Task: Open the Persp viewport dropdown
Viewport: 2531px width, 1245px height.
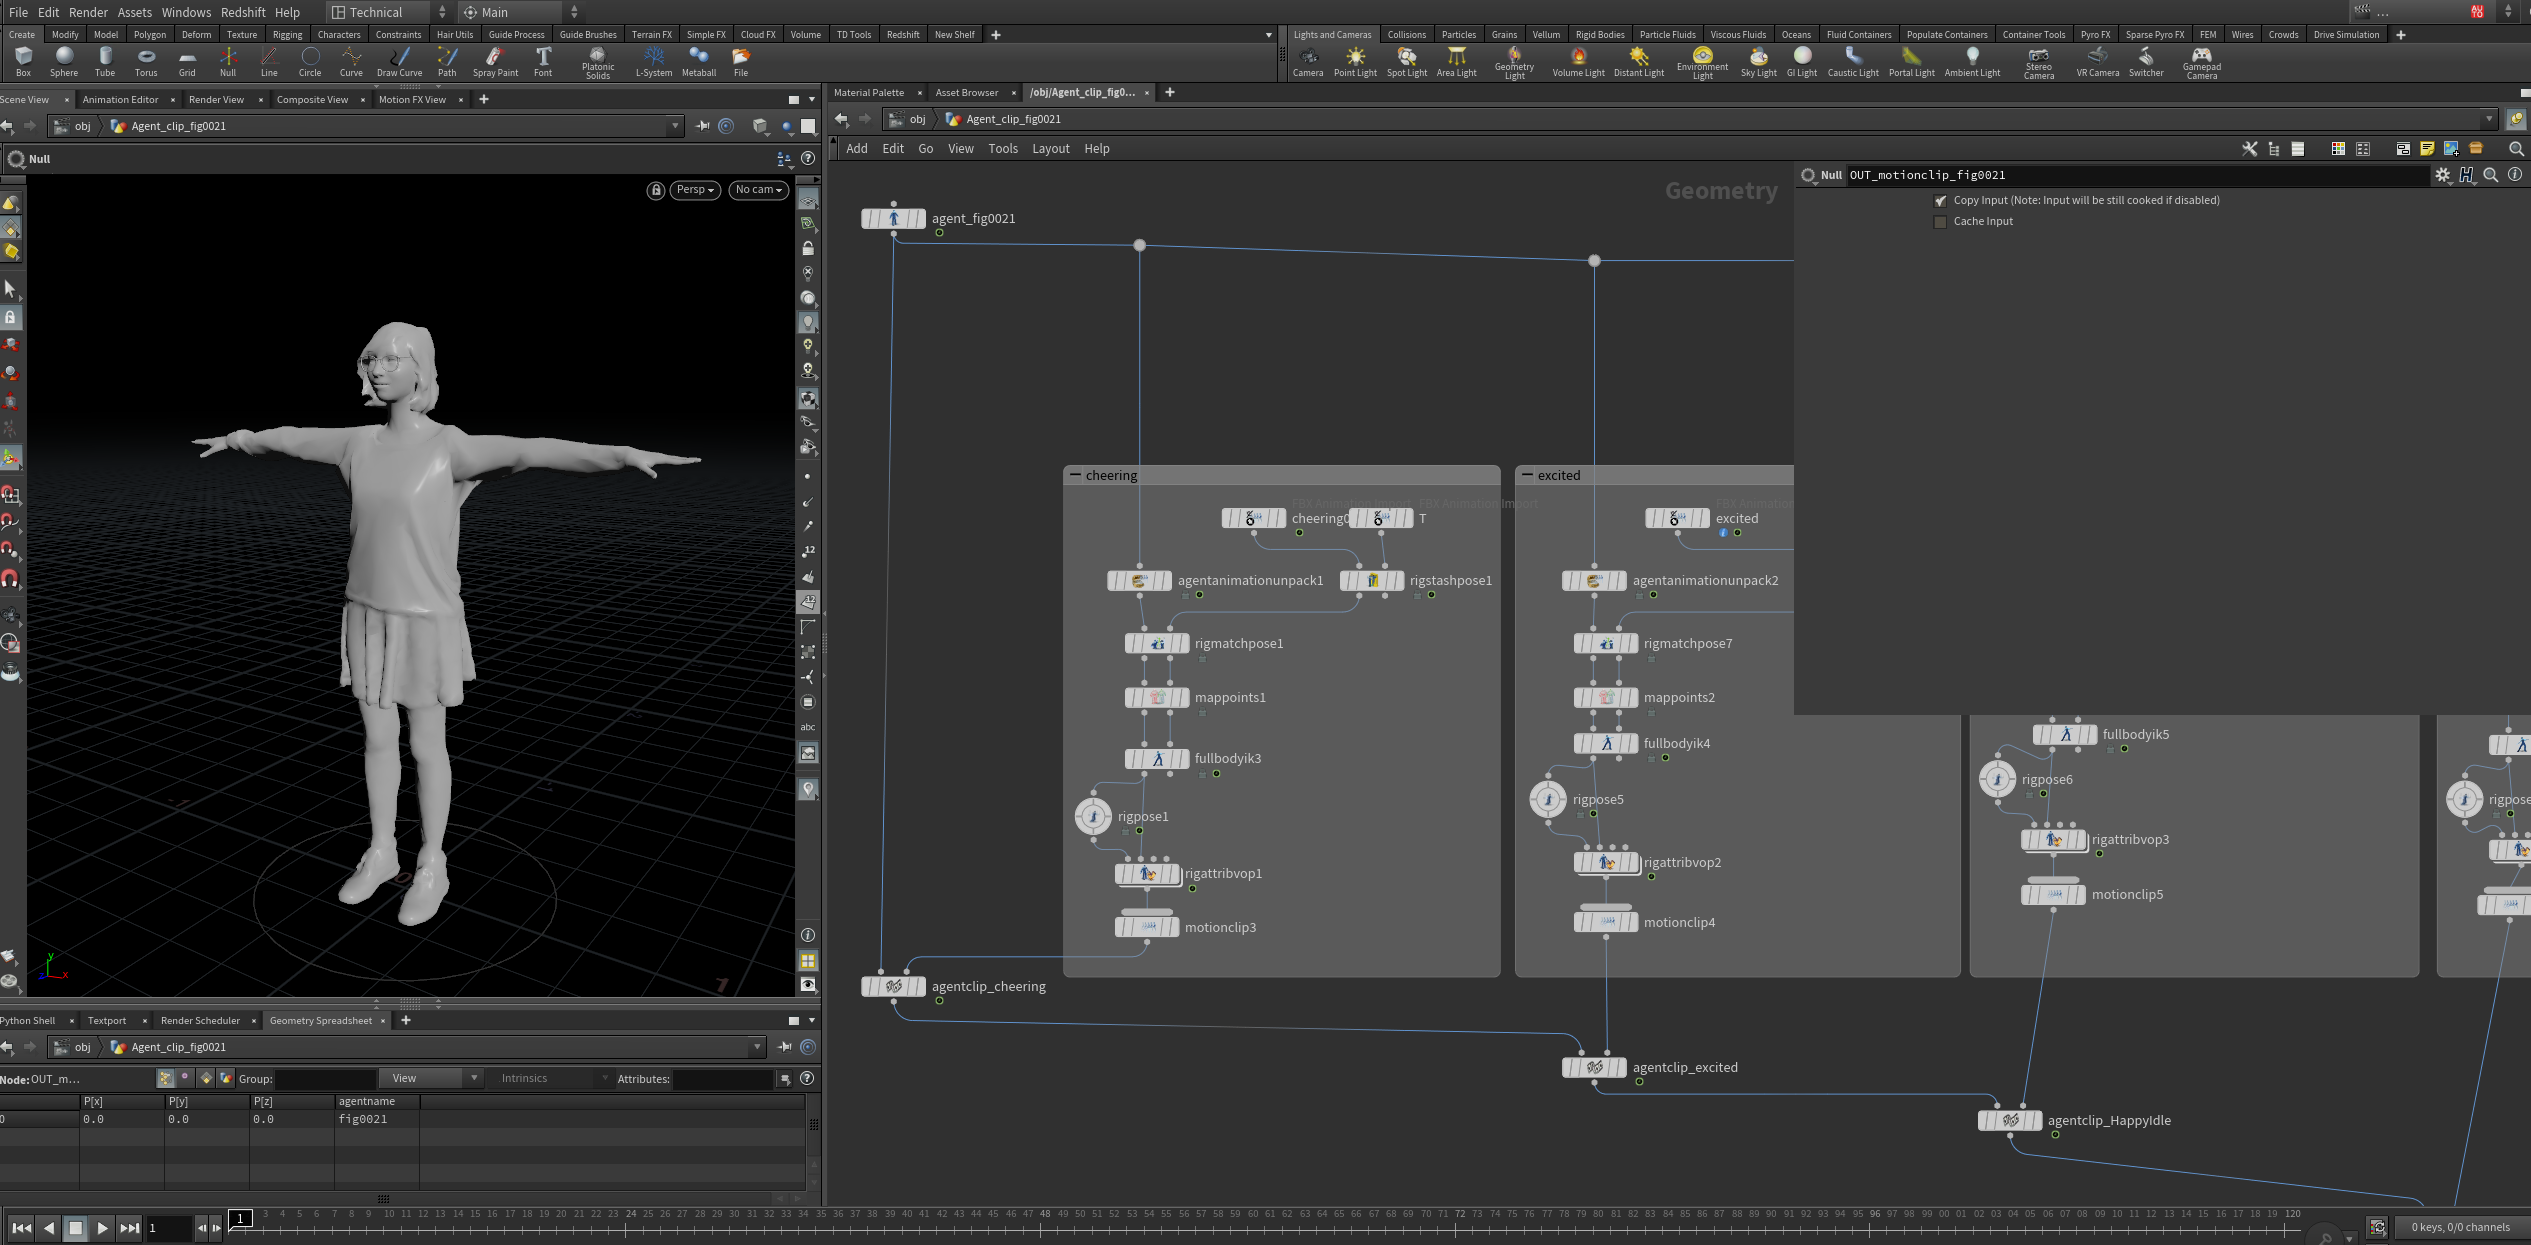Action: click(694, 190)
